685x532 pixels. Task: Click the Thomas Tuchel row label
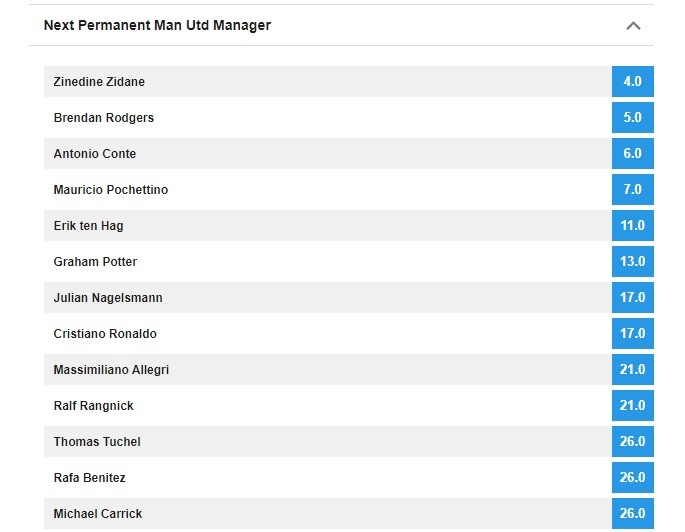pyautogui.click(x=97, y=442)
